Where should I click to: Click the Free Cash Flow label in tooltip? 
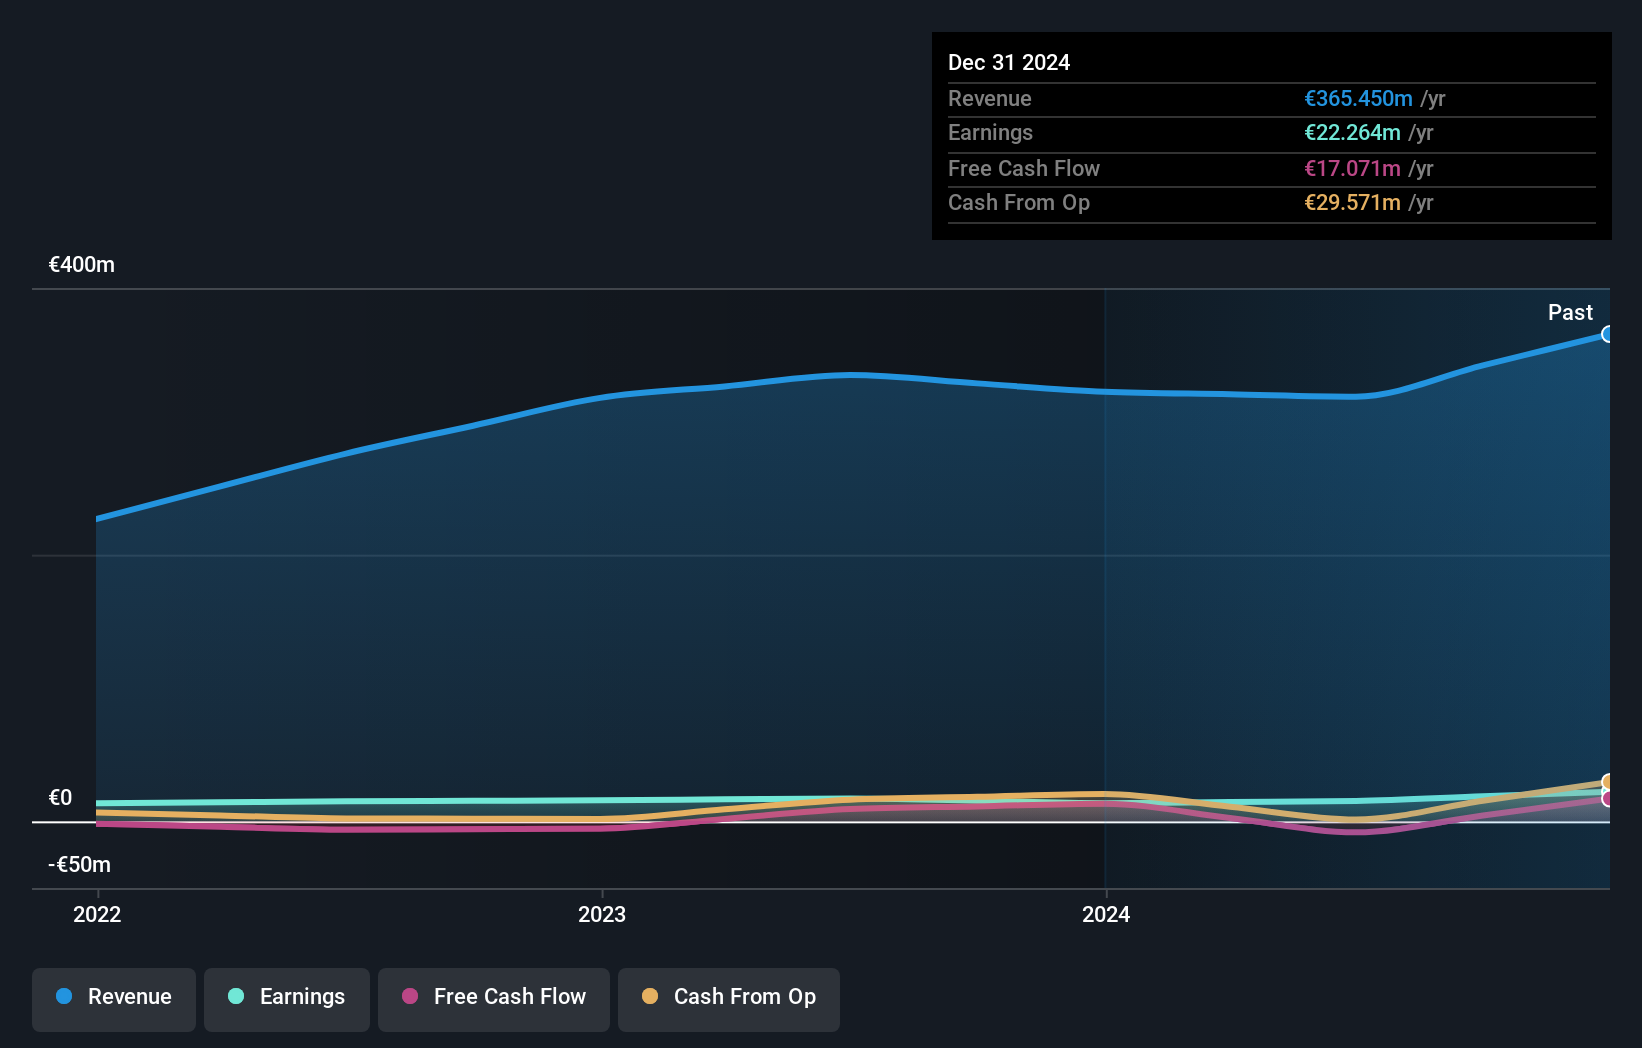click(x=1024, y=168)
